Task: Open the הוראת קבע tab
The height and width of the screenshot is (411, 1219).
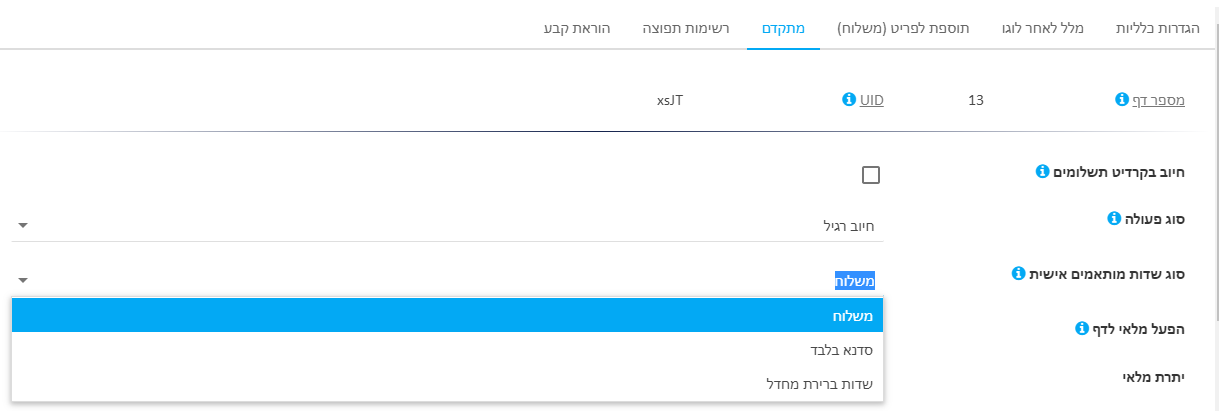Action: 577,27
